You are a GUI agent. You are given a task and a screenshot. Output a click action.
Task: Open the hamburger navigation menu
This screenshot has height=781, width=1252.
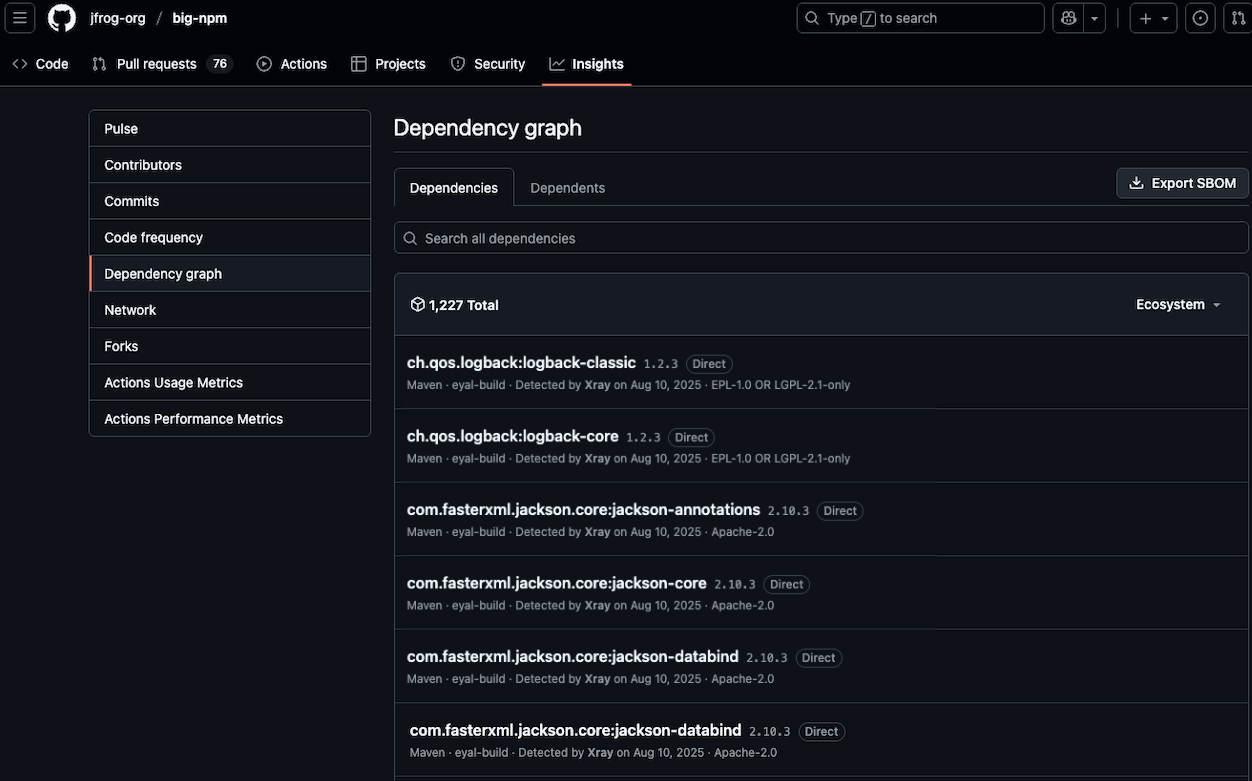click(x=19, y=18)
